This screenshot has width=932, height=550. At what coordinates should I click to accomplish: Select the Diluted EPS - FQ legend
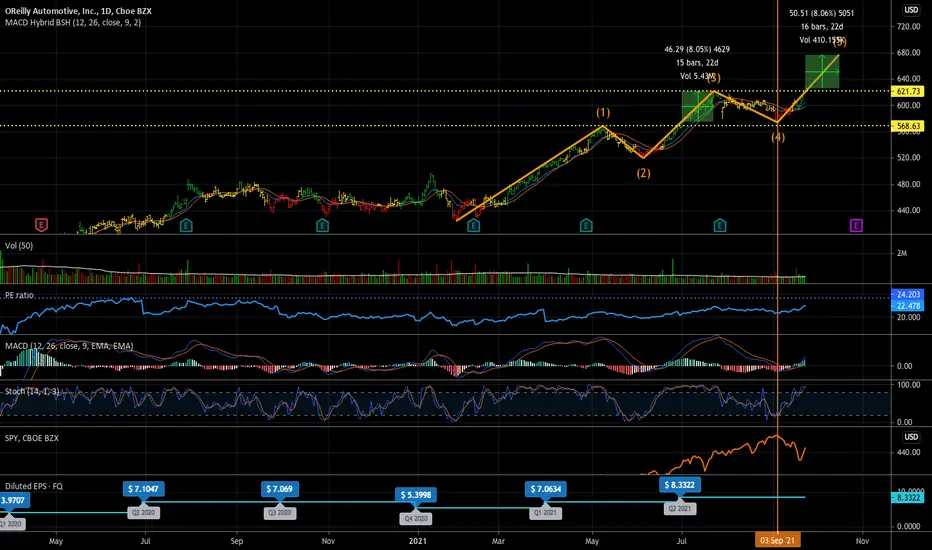click(34, 486)
